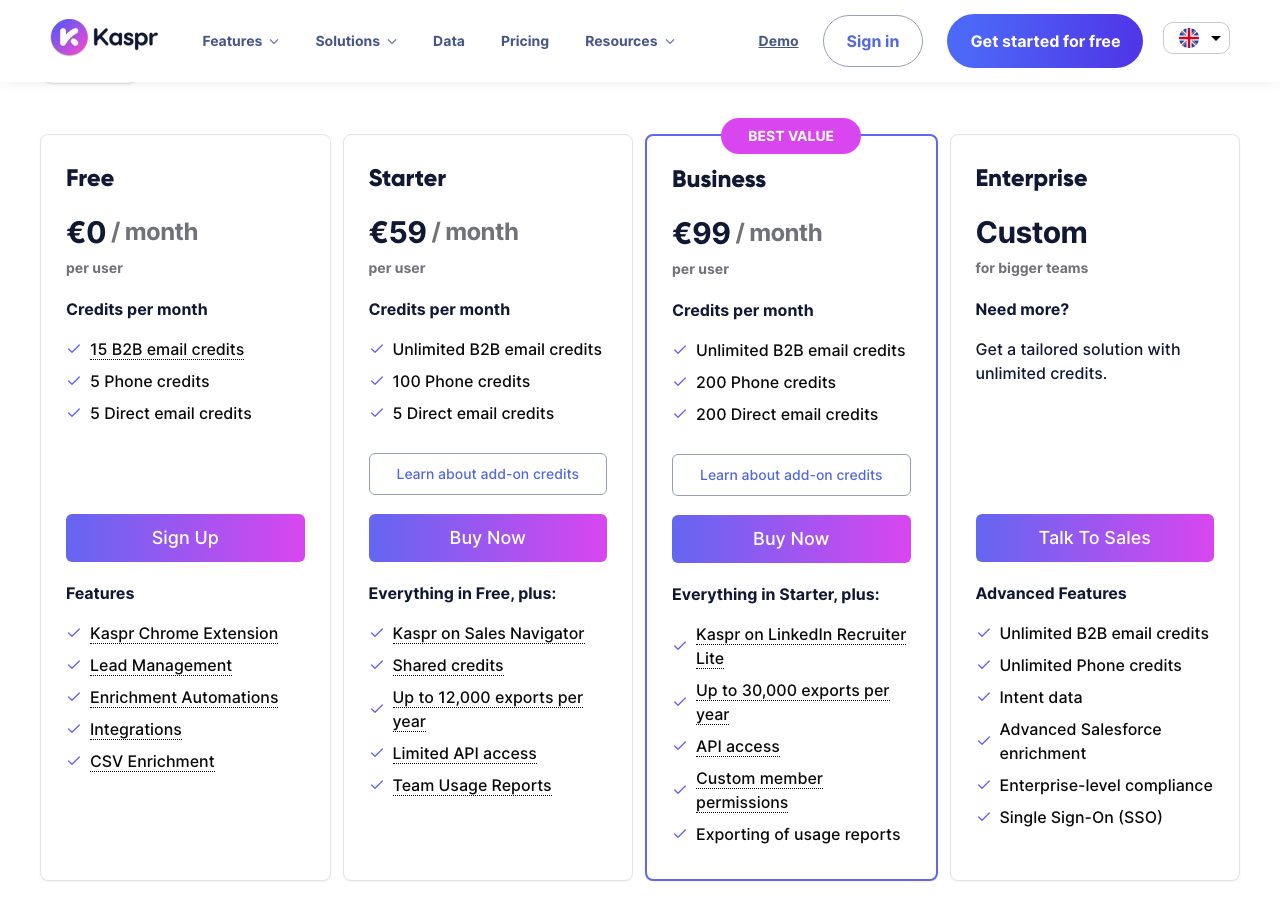Click checkmark beside 200 Phone credits

(x=679, y=382)
